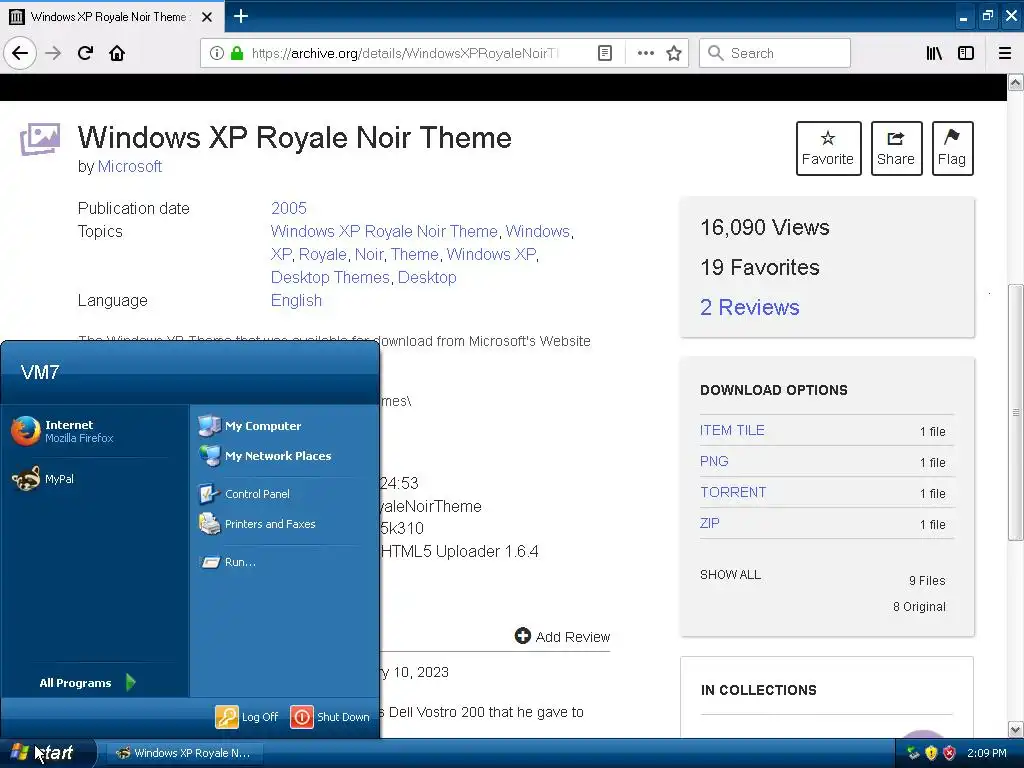Open the Firefox hamburger menu

pos(1005,53)
